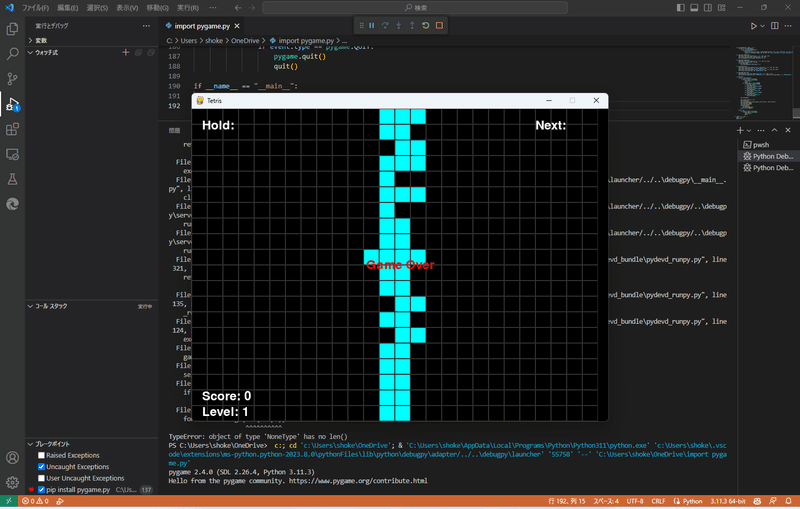Open the remote window indicator in status bar

pos(9,501)
